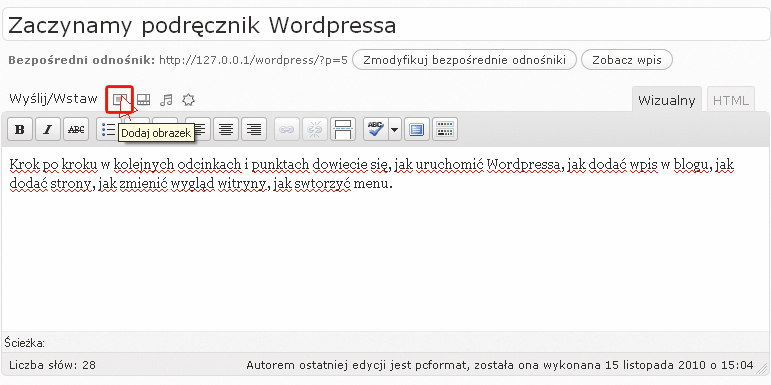Viewport: 771px width, 385px height.
Task: Center-align the text
Action: tap(226, 129)
